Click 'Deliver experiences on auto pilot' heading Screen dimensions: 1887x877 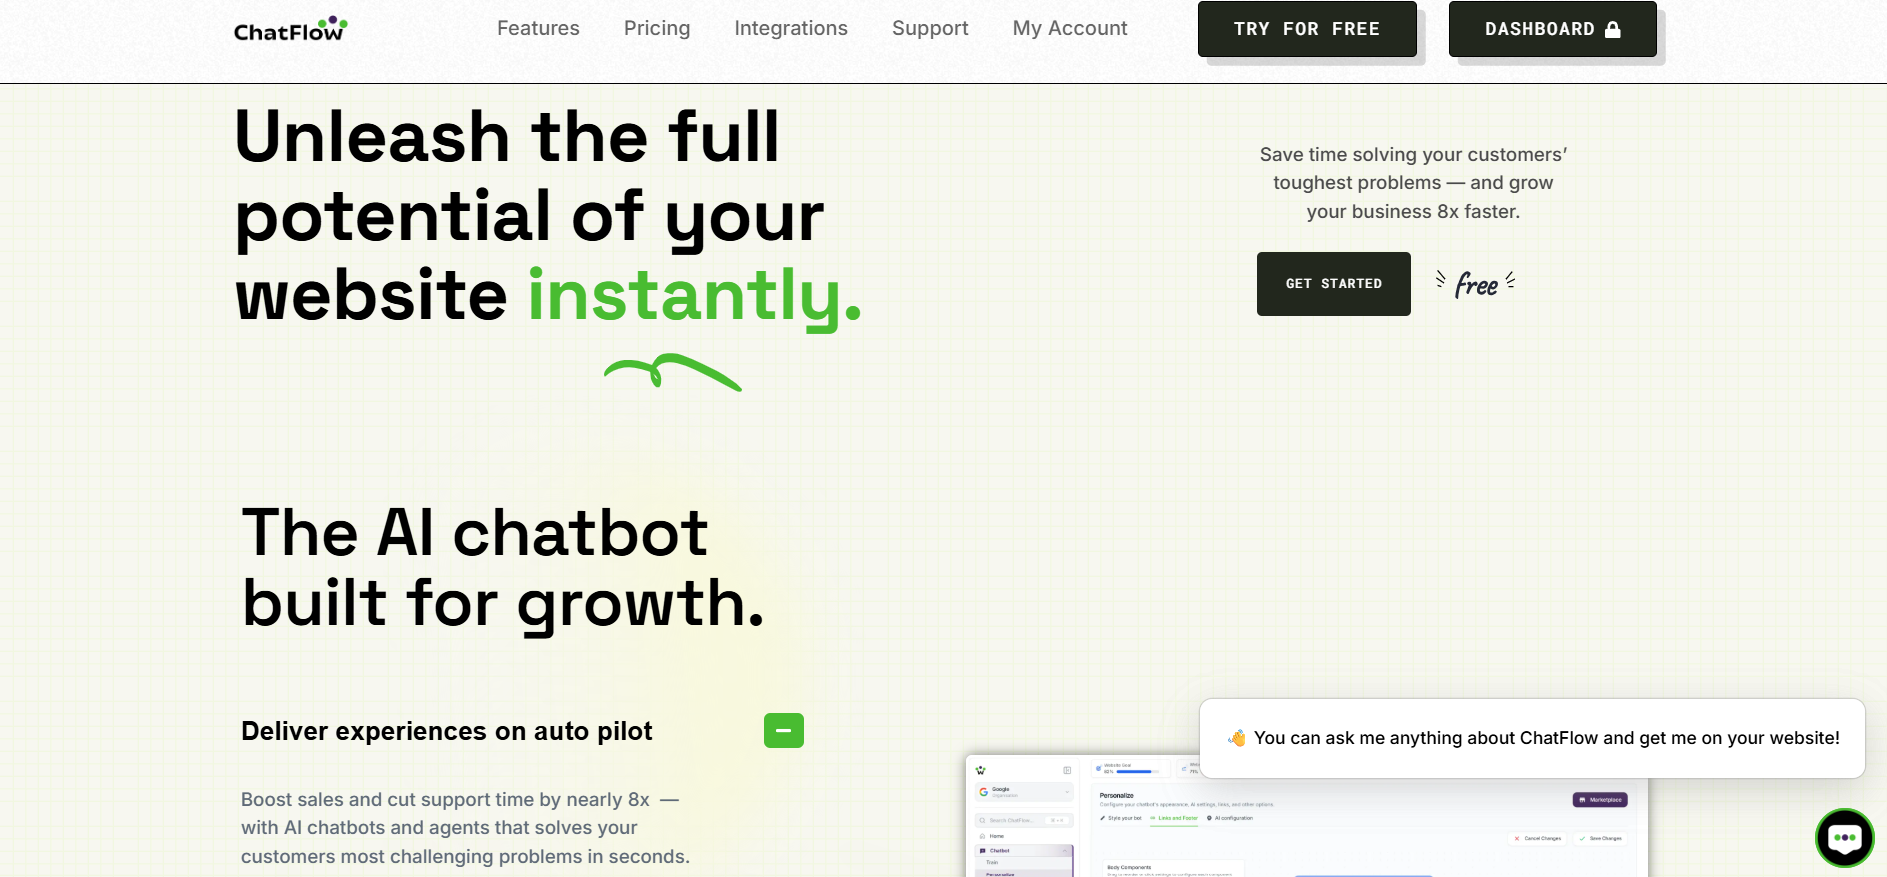[446, 731]
